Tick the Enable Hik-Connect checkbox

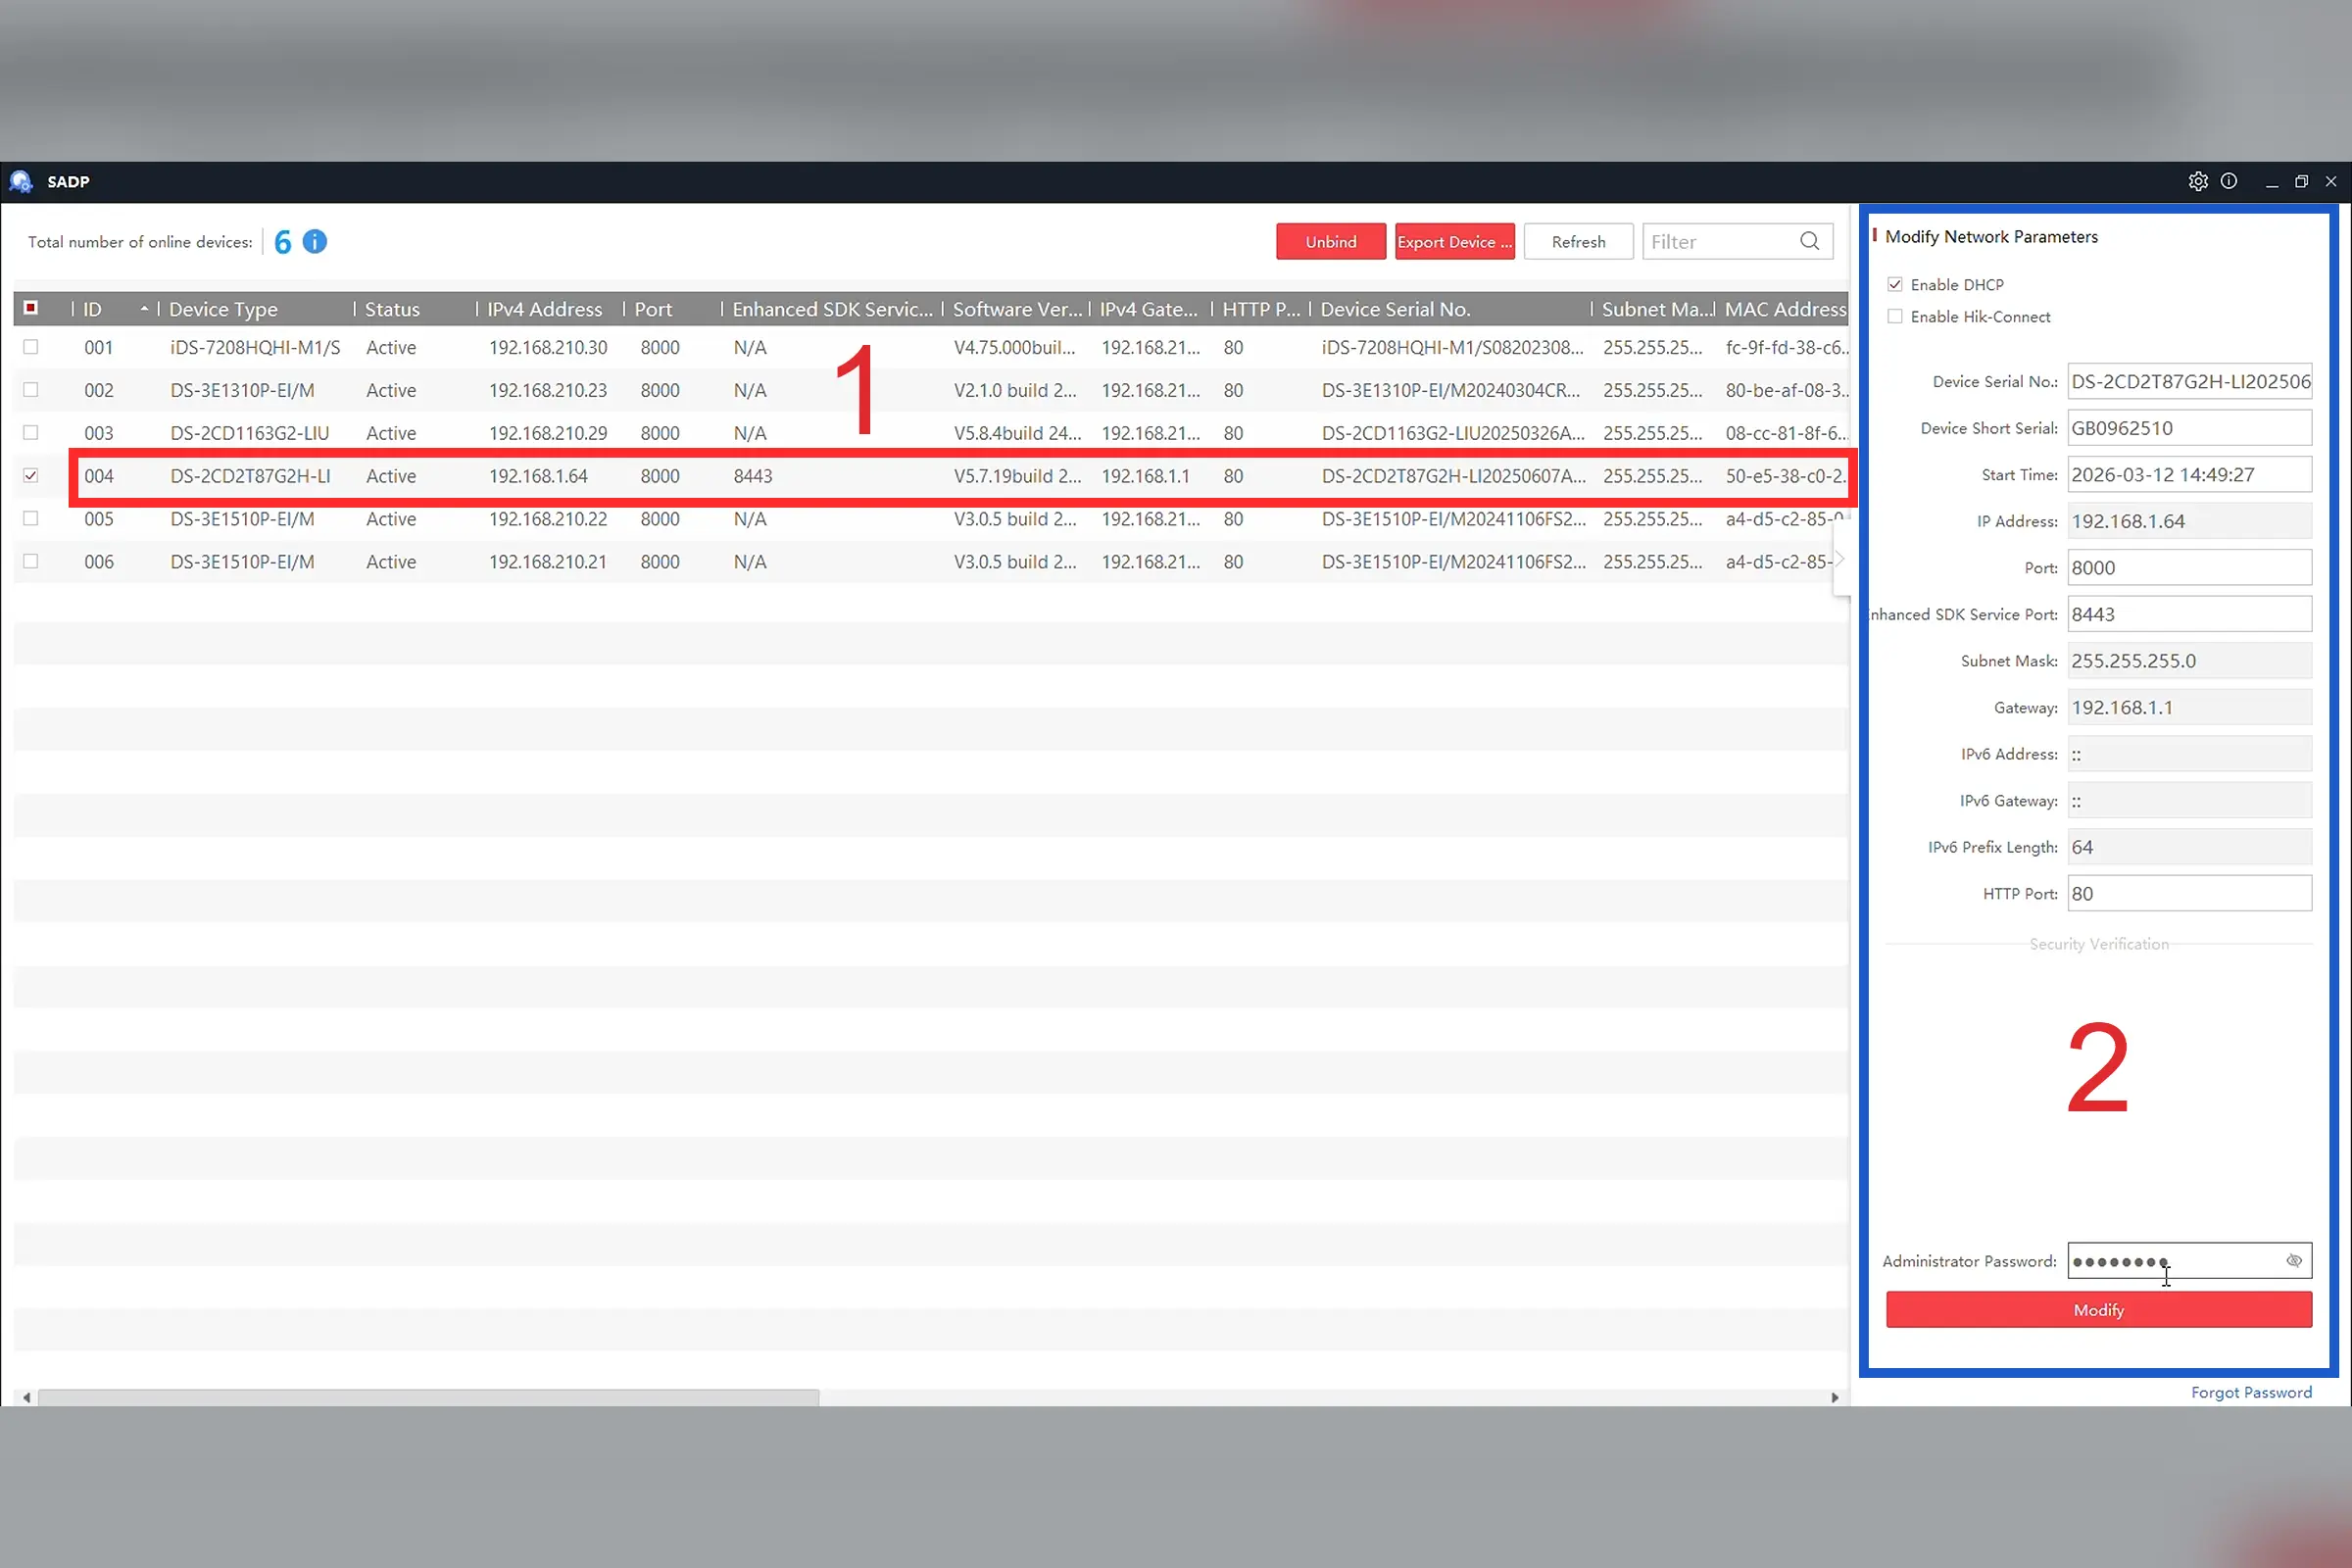pyautogui.click(x=1895, y=317)
